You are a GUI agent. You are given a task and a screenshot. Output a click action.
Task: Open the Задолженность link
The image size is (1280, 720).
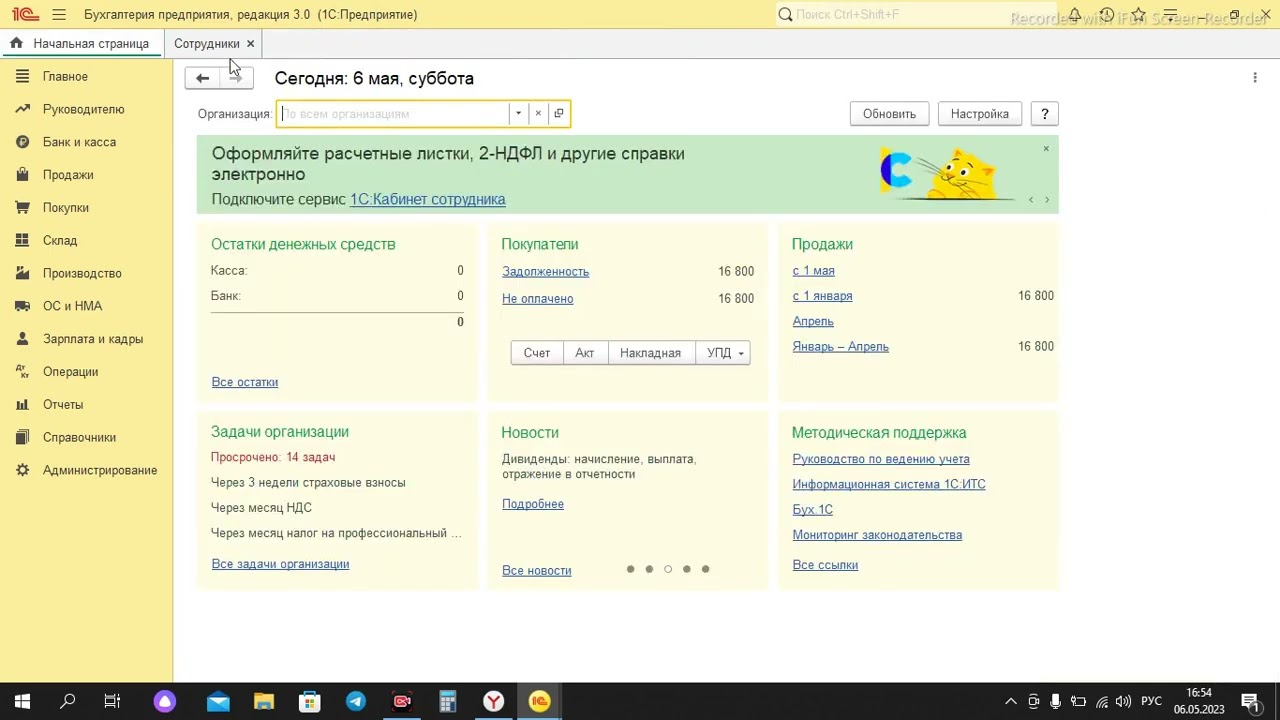point(545,272)
